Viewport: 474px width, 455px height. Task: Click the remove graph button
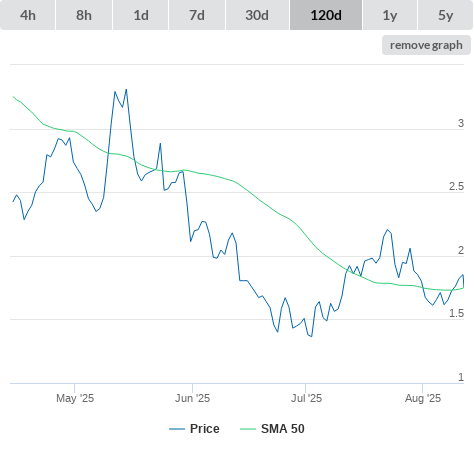click(426, 45)
